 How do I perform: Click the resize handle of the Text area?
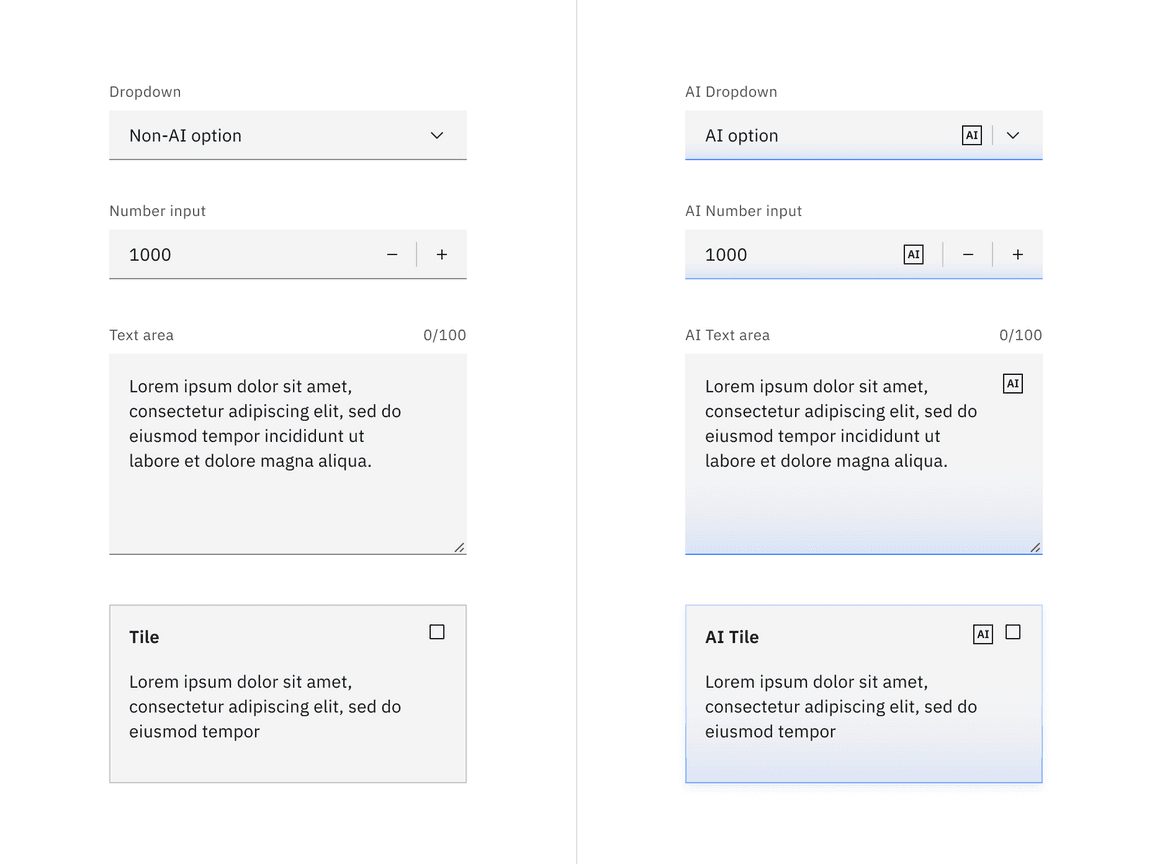459,547
